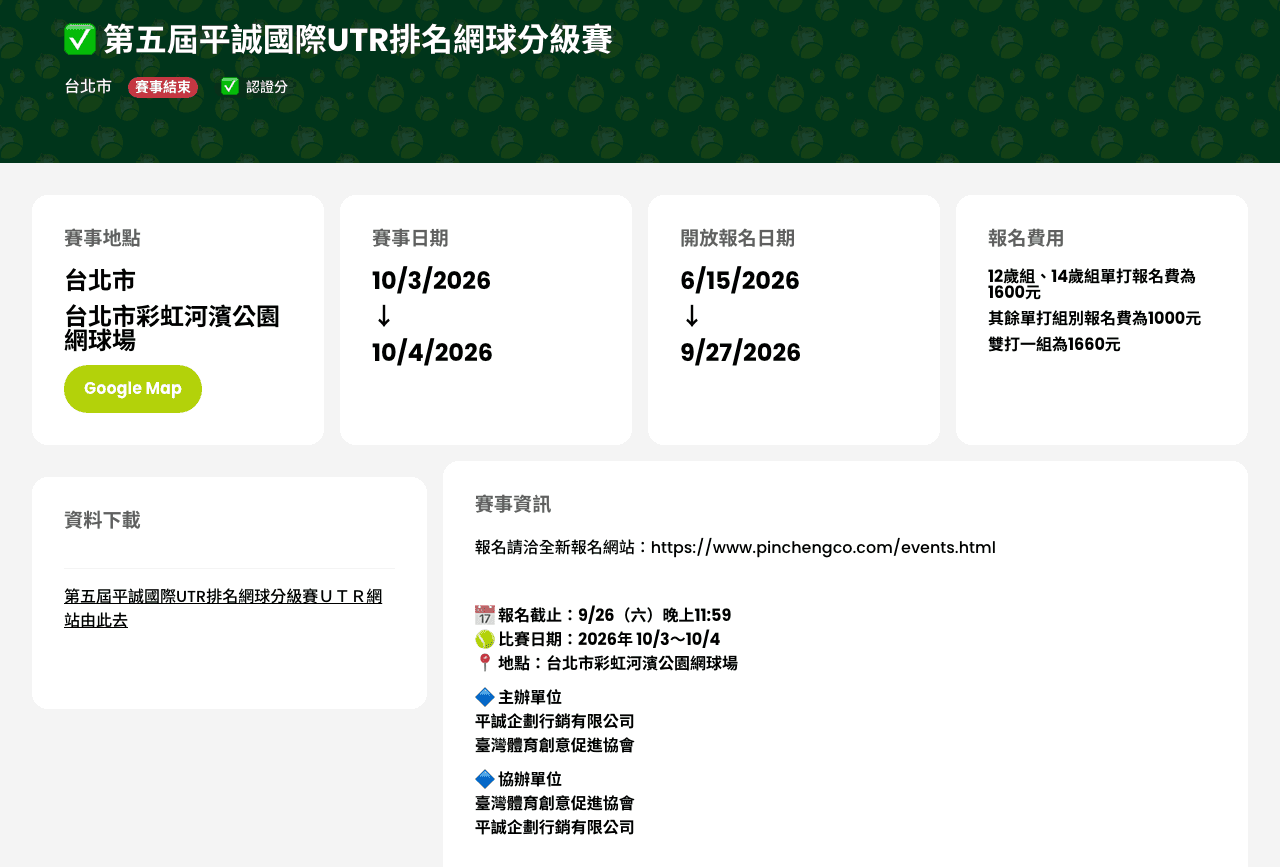Click the 資料下載 panel heading
This screenshot has width=1280, height=867.
(x=102, y=520)
